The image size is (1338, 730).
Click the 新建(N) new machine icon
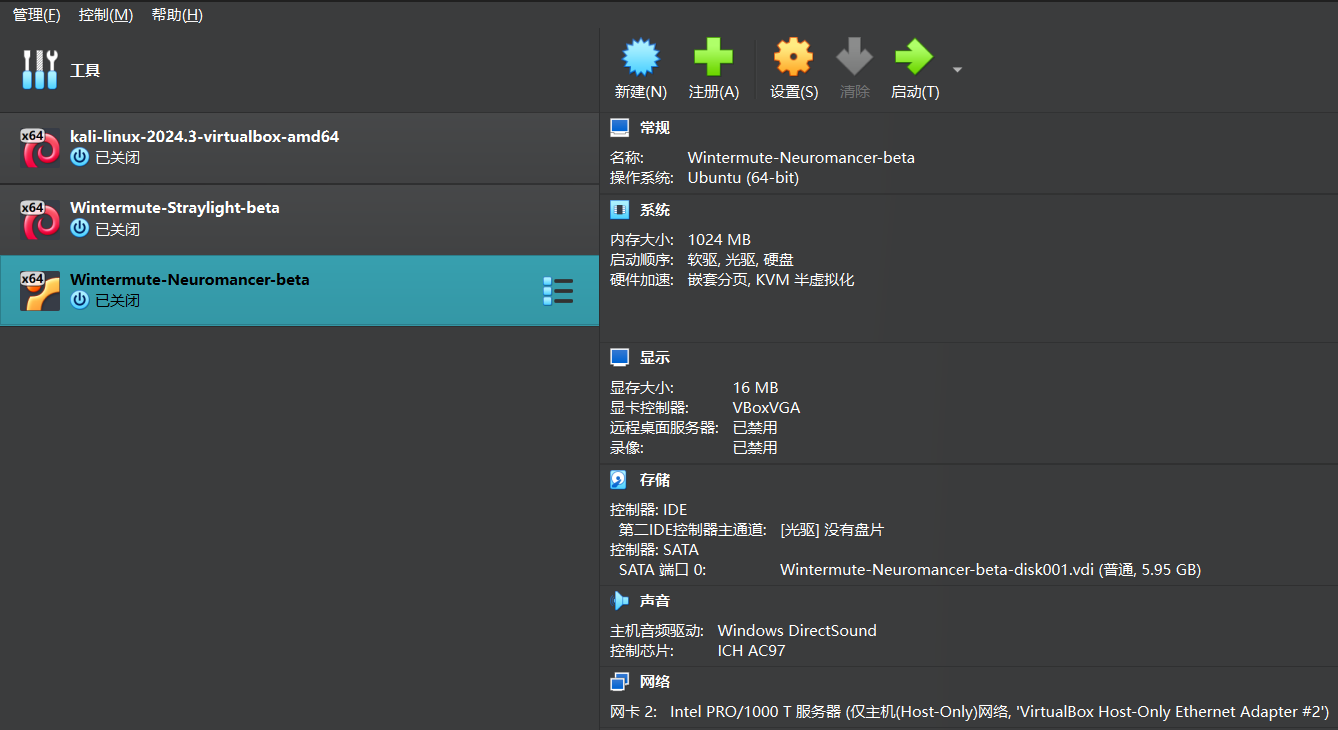point(641,58)
